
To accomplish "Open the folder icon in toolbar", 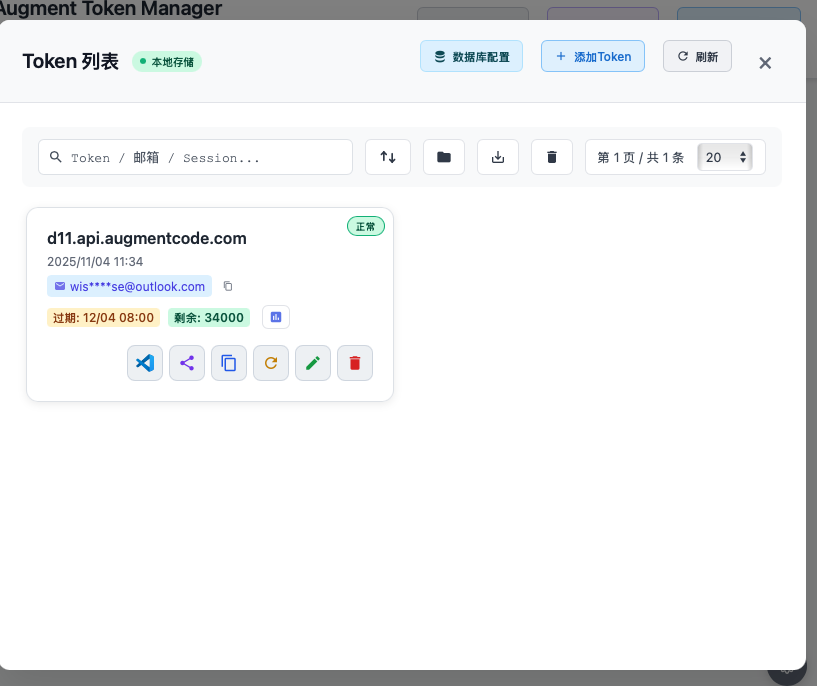I will 444,157.
